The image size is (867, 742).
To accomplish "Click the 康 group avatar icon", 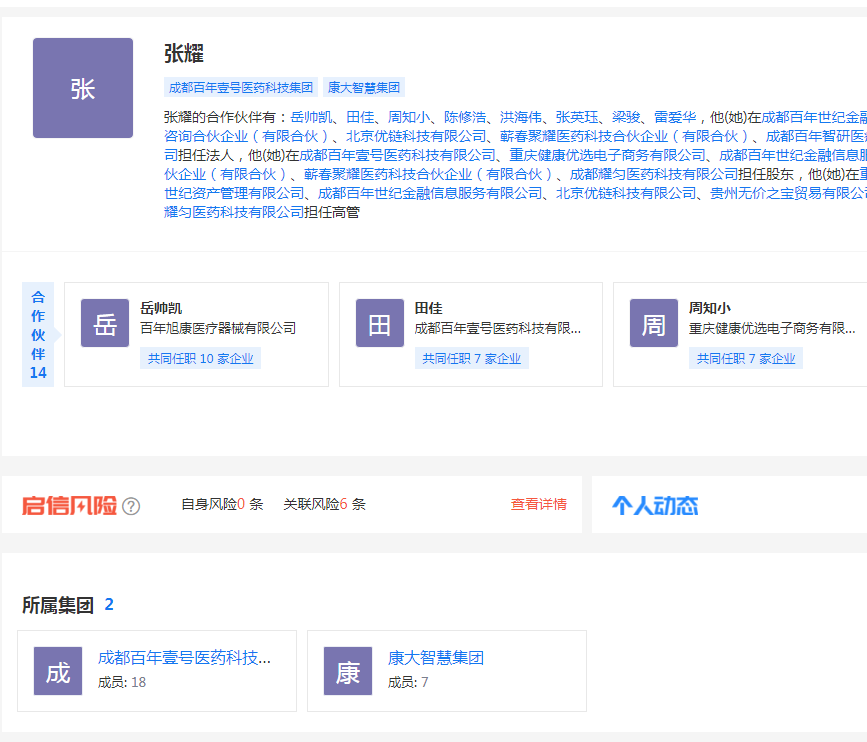I will coord(348,671).
